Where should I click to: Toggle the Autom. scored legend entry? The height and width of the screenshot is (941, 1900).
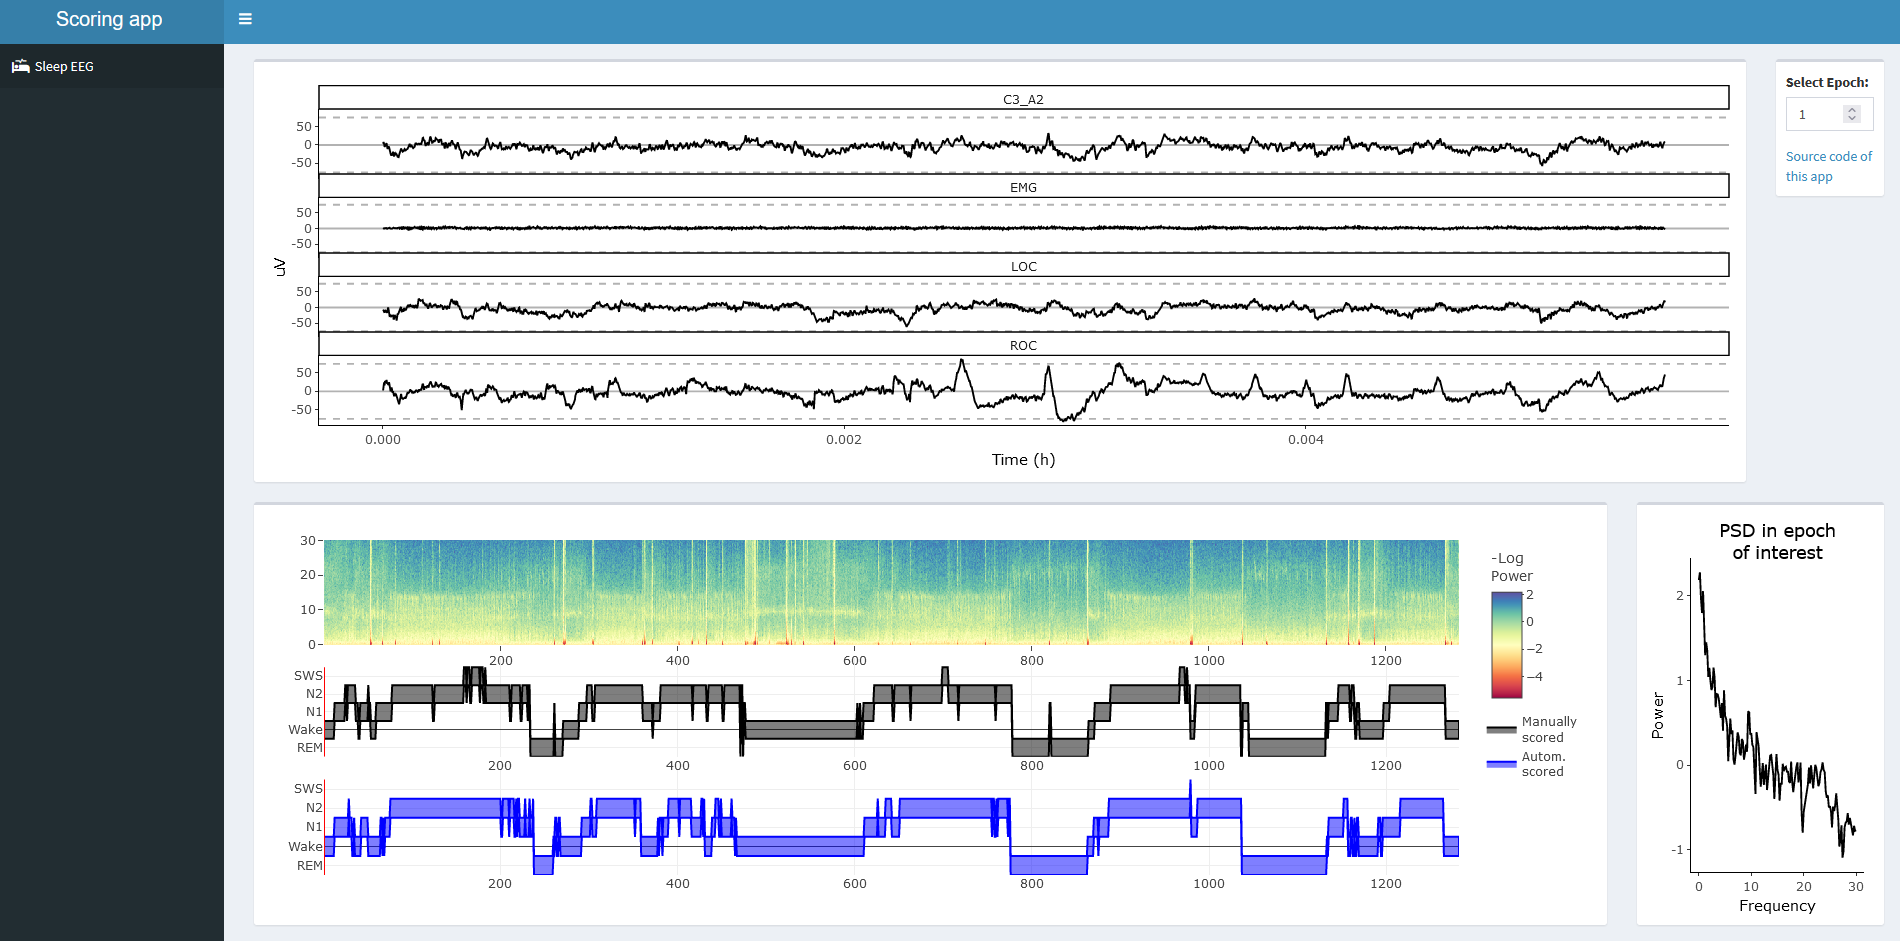click(x=1543, y=764)
